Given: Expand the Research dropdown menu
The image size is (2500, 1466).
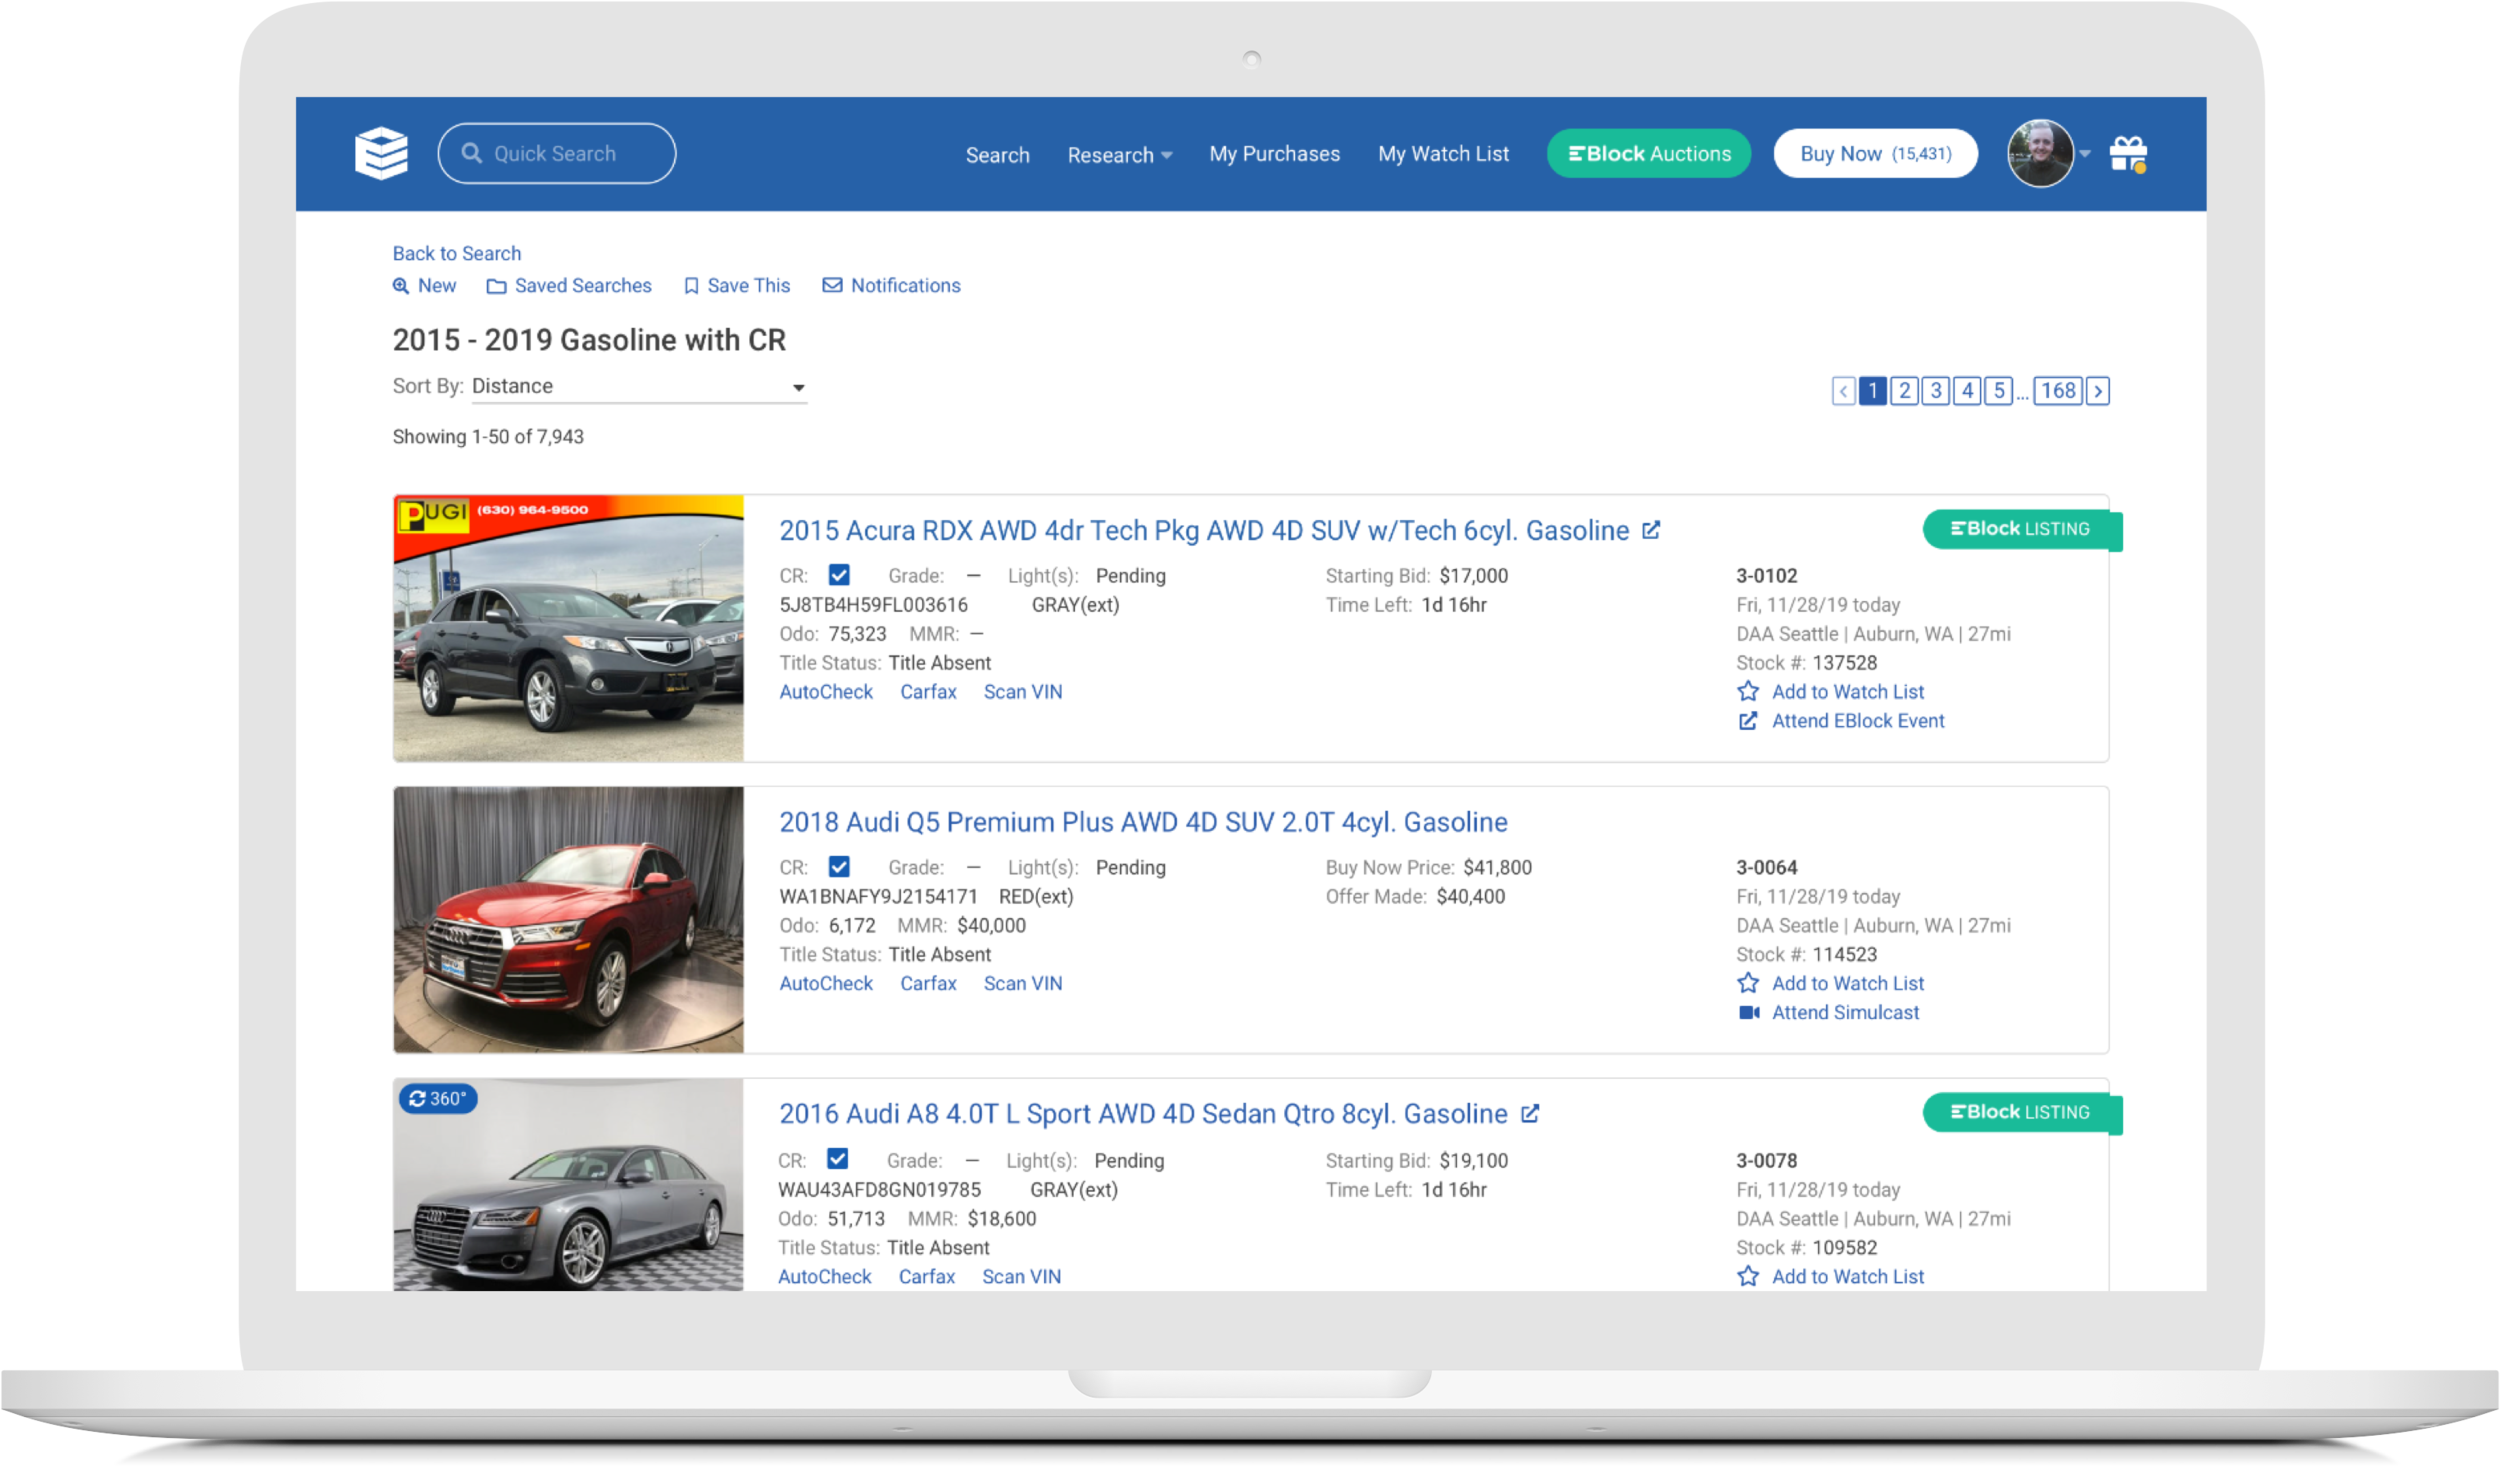Looking at the screenshot, I should pos(1119,155).
